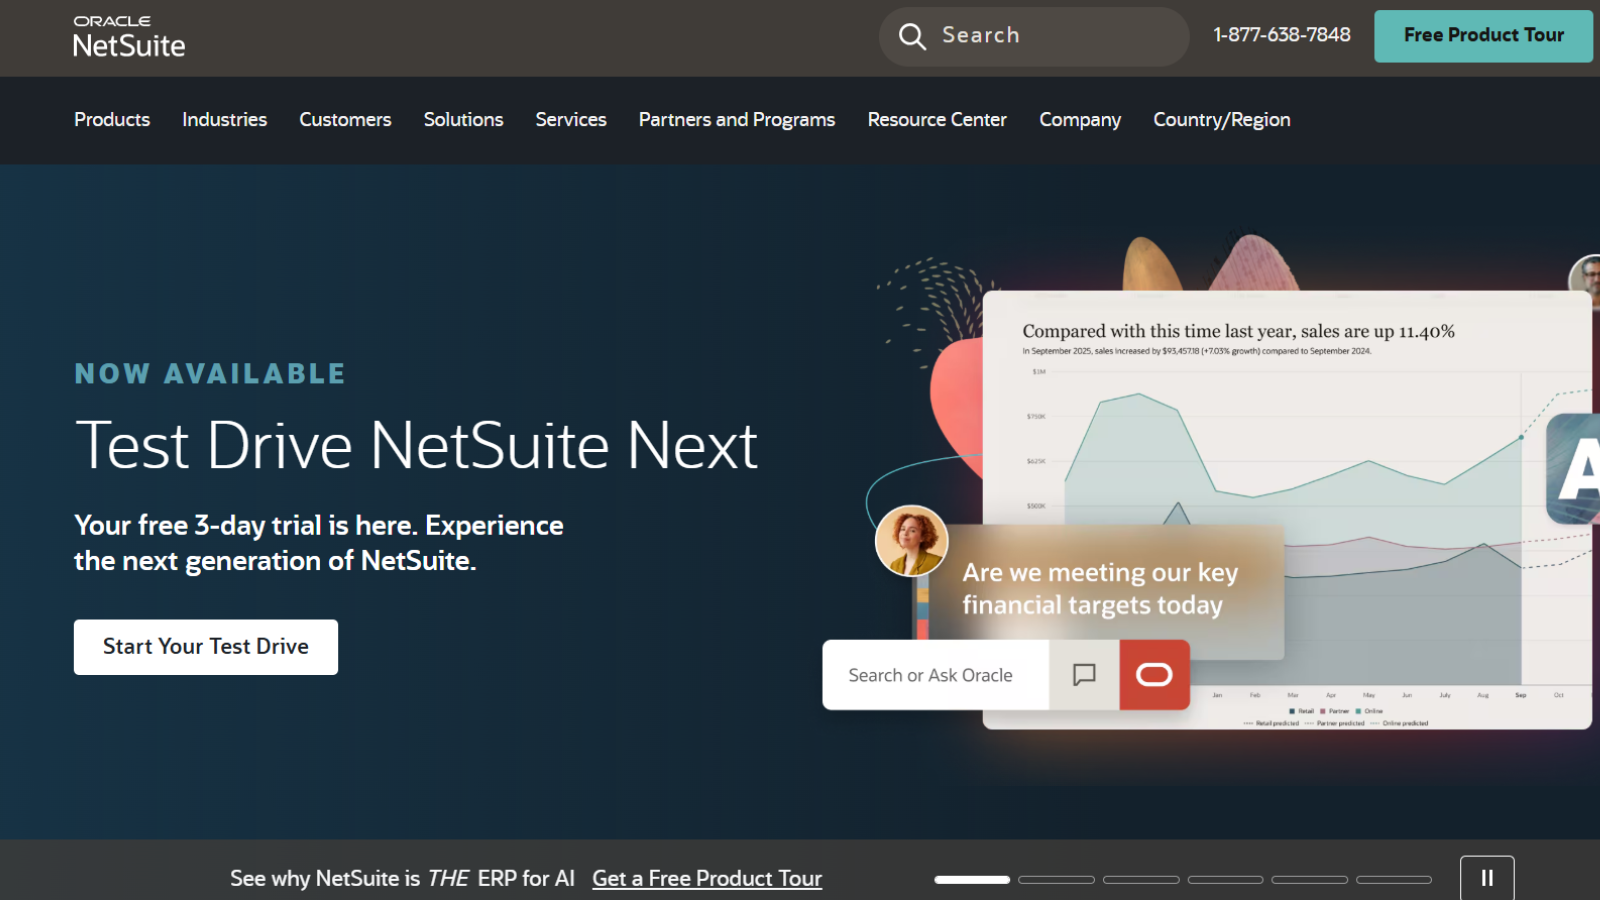Open the Country/Region selector
1600x900 pixels.
(1222, 120)
